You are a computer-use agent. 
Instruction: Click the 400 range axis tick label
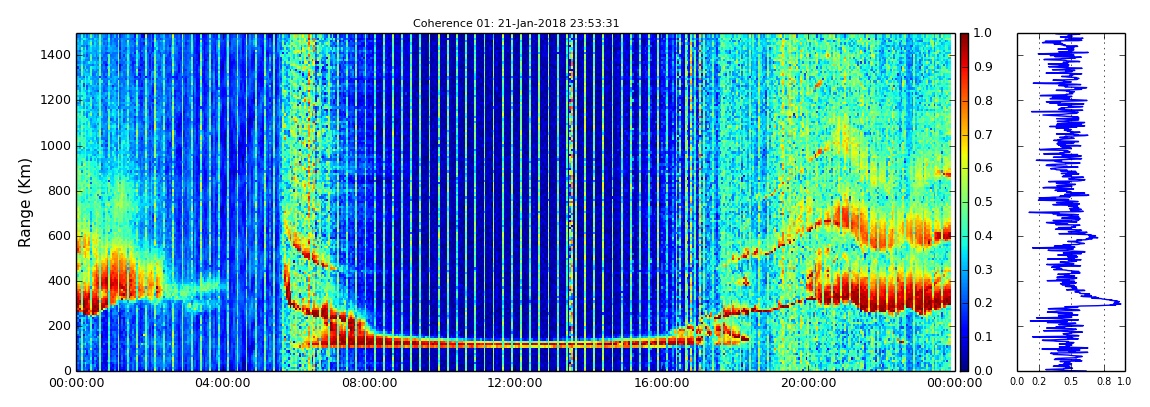61,281
